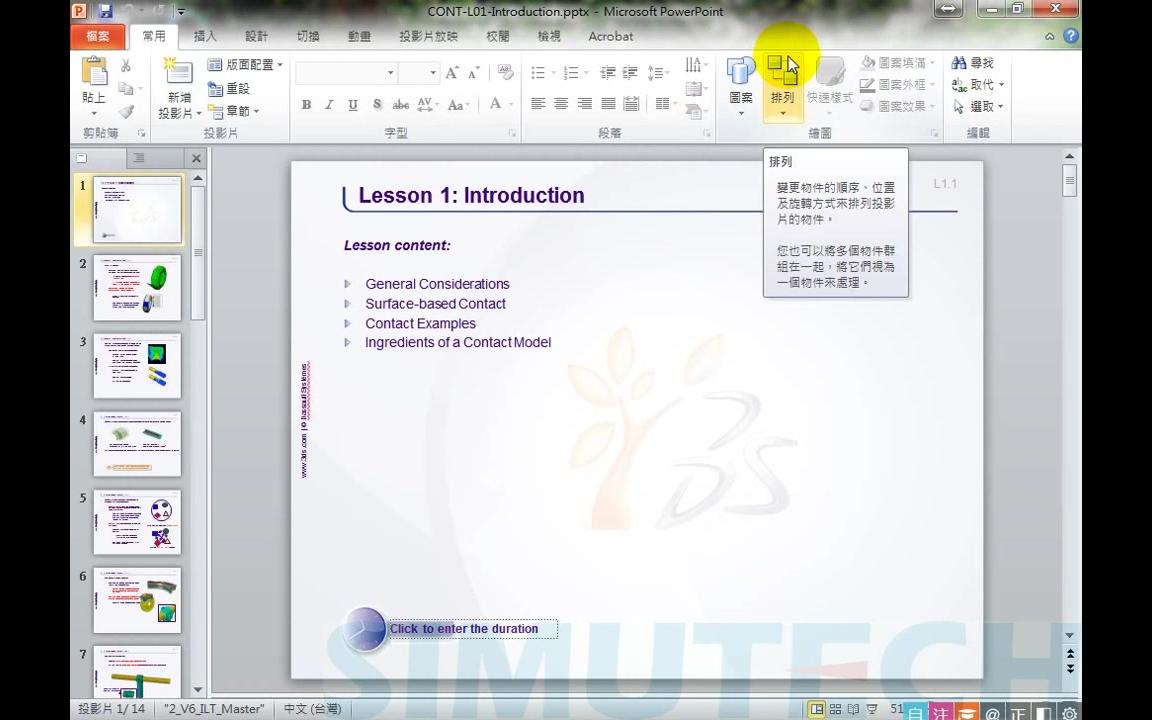Screen dimensions: 1152x720
Task: Switch to the Design (設計) tab
Action: click(256, 36)
